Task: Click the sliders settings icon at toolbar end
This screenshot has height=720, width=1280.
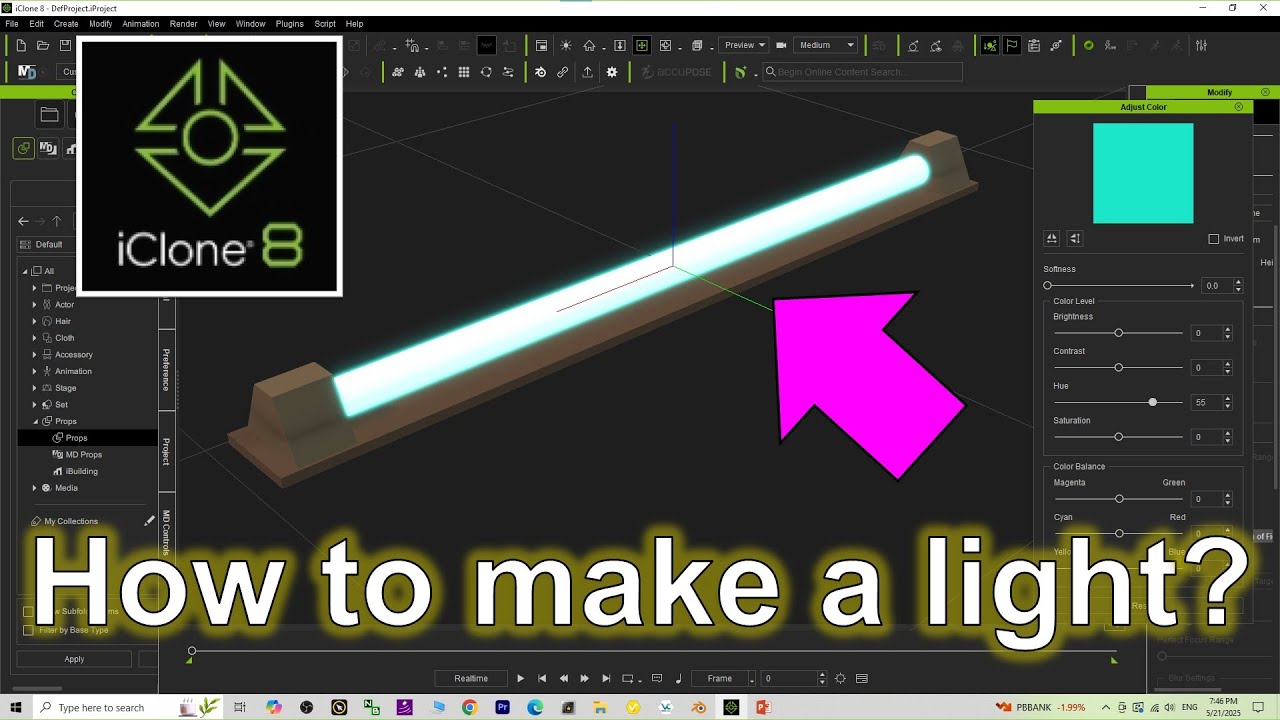Action: click(x=1202, y=45)
